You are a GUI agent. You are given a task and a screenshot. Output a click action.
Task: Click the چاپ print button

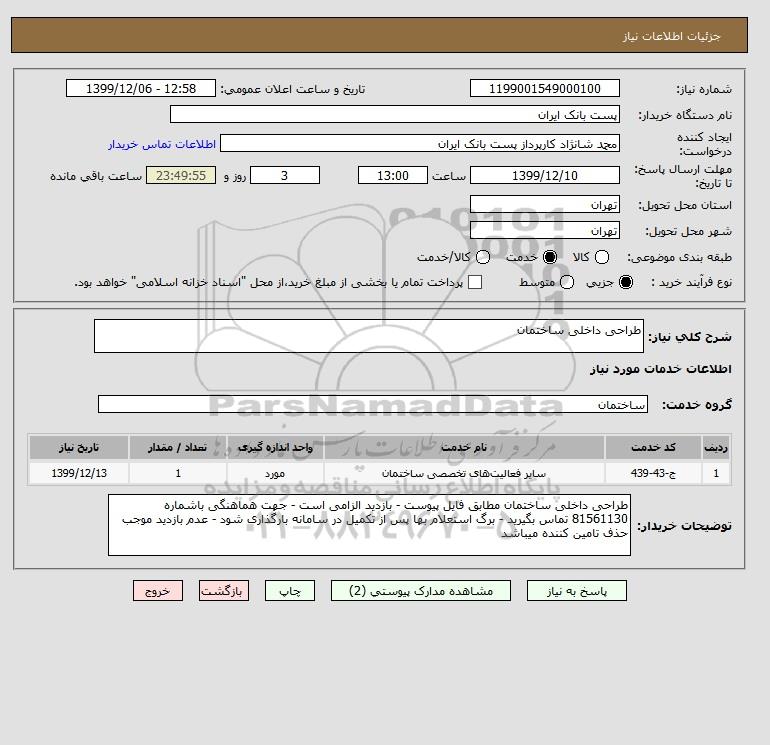[290, 591]
